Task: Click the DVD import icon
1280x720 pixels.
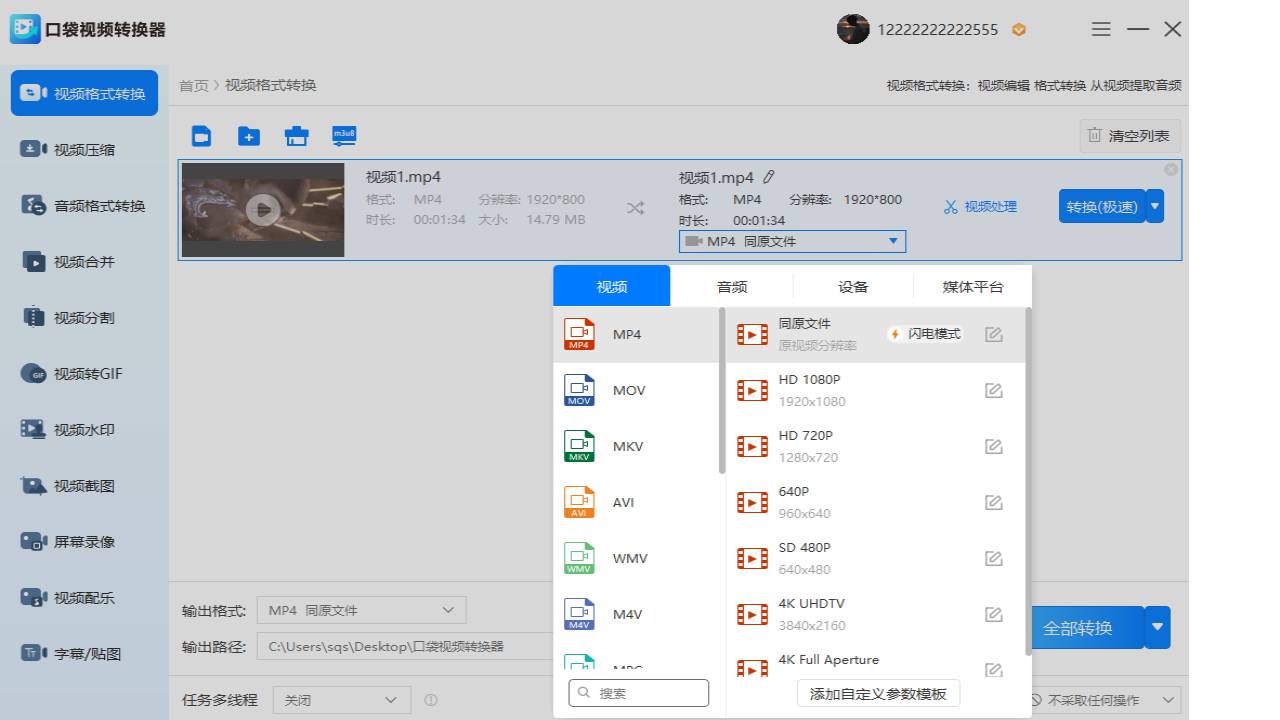Action: tap(296, 135)
